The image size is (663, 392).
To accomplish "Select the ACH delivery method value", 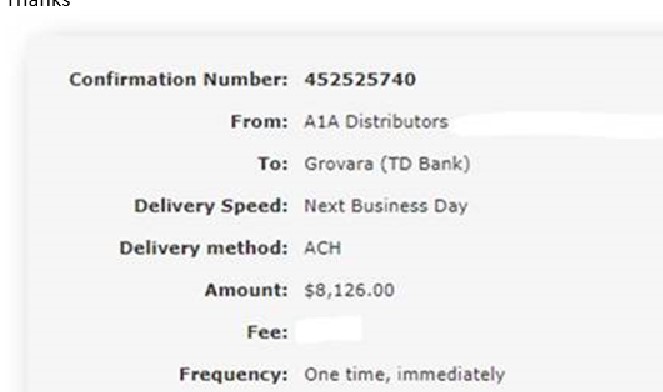I will tap(323, 248).
